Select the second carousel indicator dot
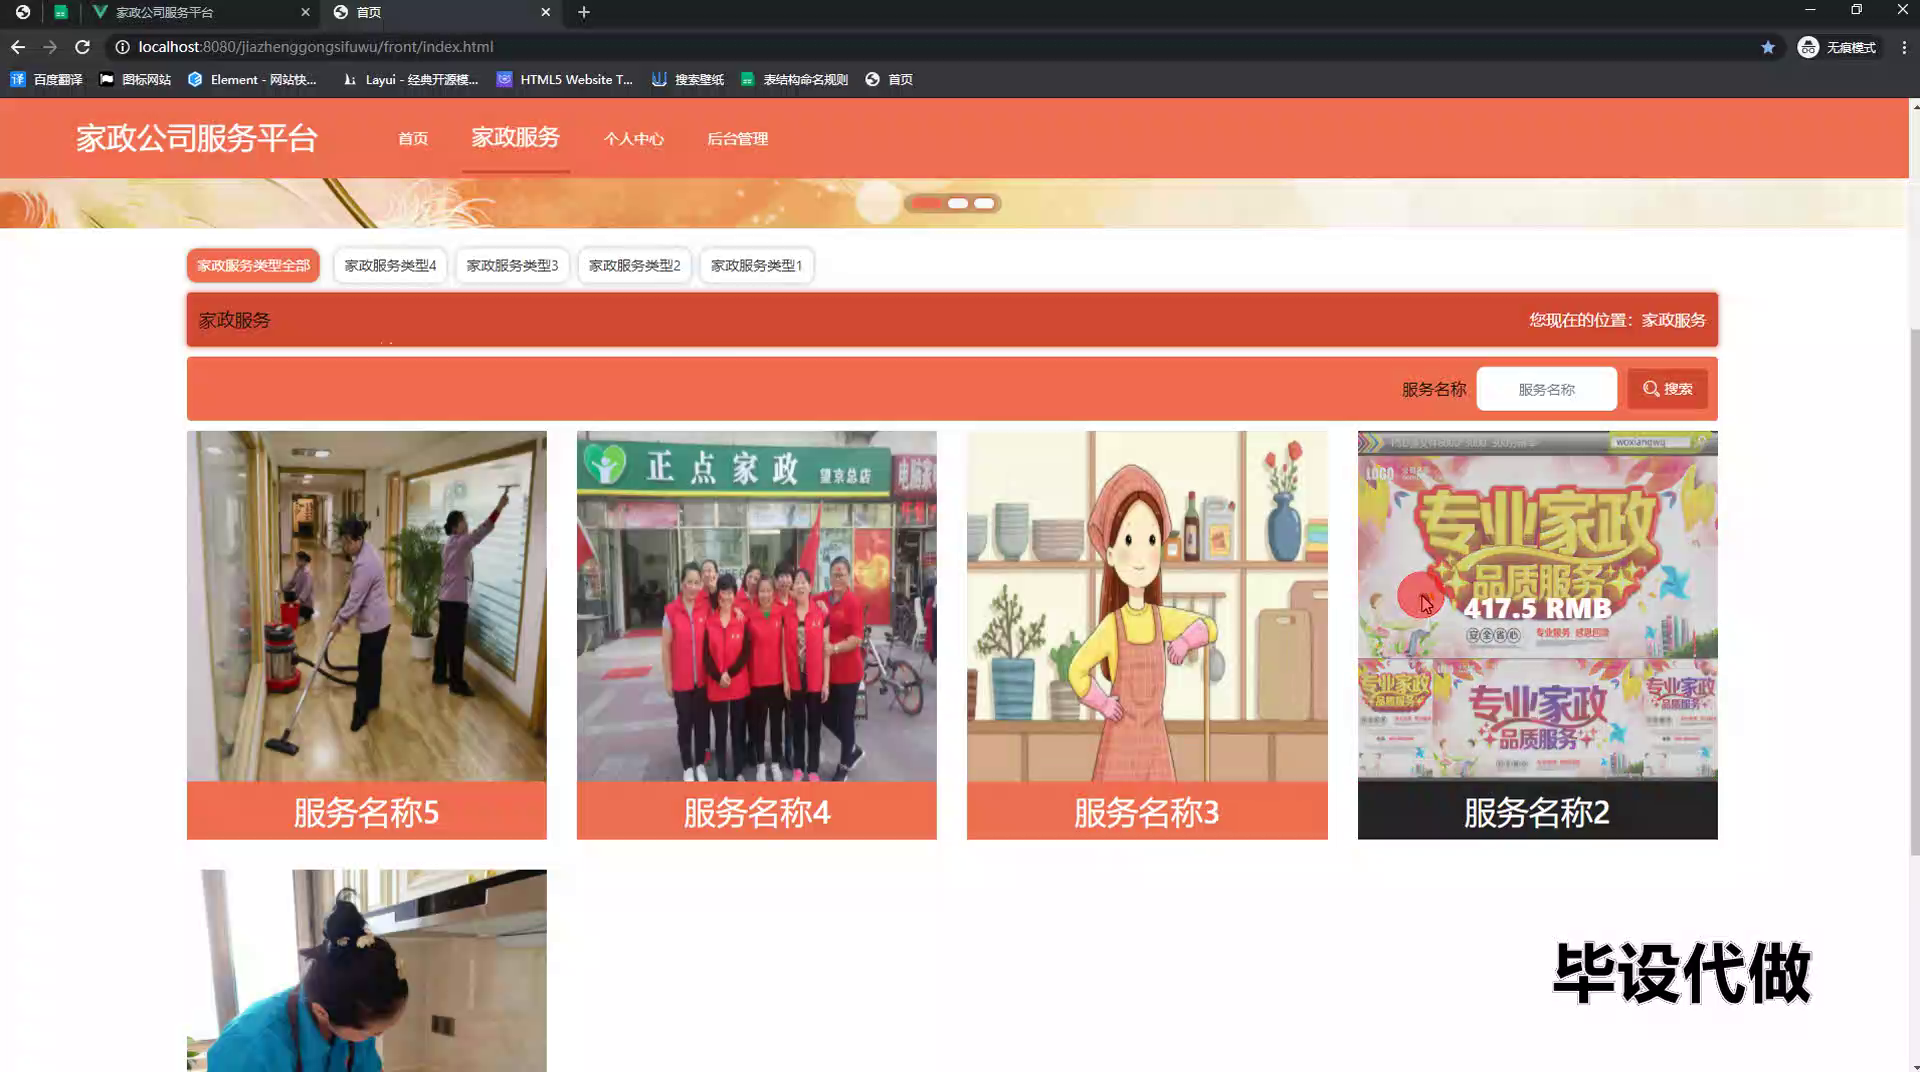The image size is (1920, 1072). pyautogui.click(x=958, y=203)
